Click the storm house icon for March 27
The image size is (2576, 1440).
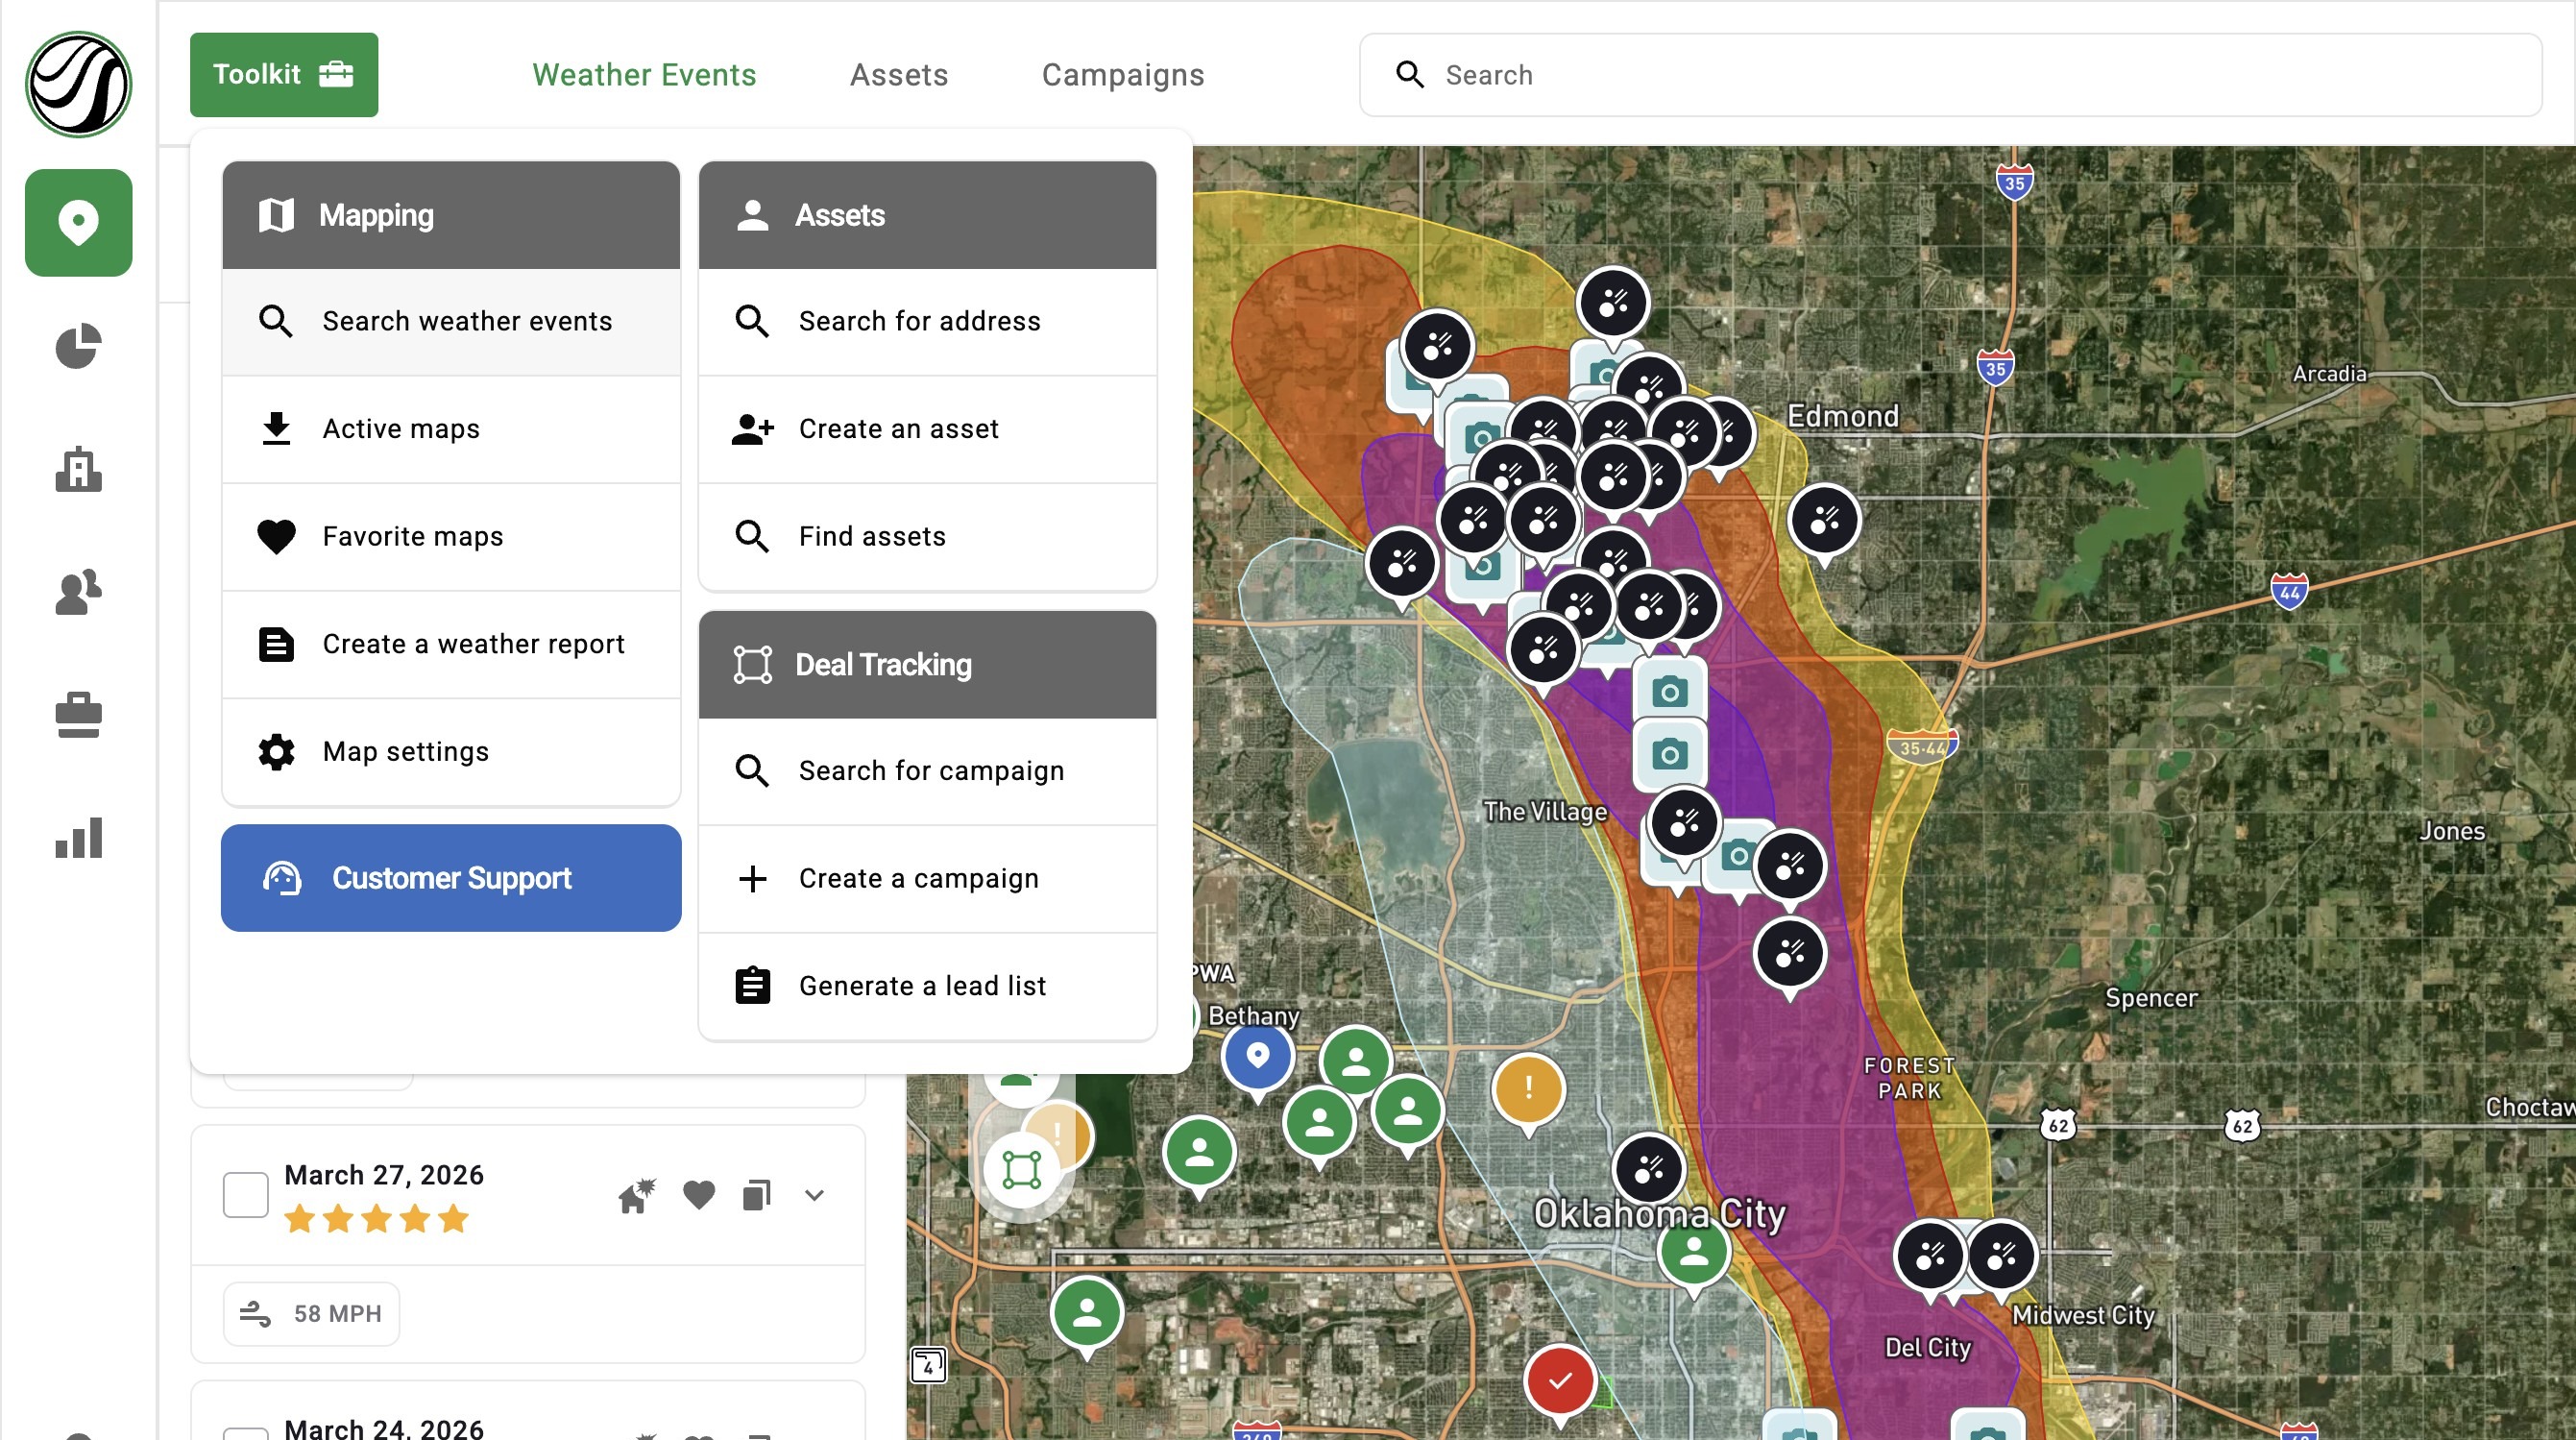[x=636, y=1195]
